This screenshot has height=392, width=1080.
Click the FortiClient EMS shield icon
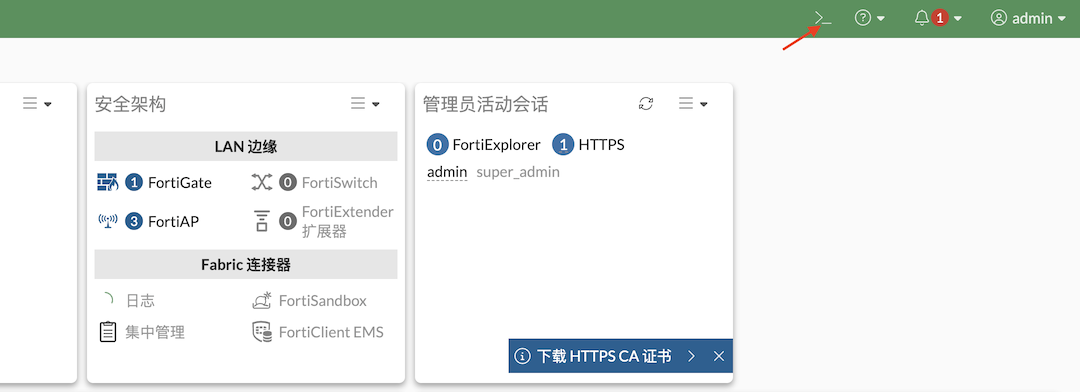[262, 332]
